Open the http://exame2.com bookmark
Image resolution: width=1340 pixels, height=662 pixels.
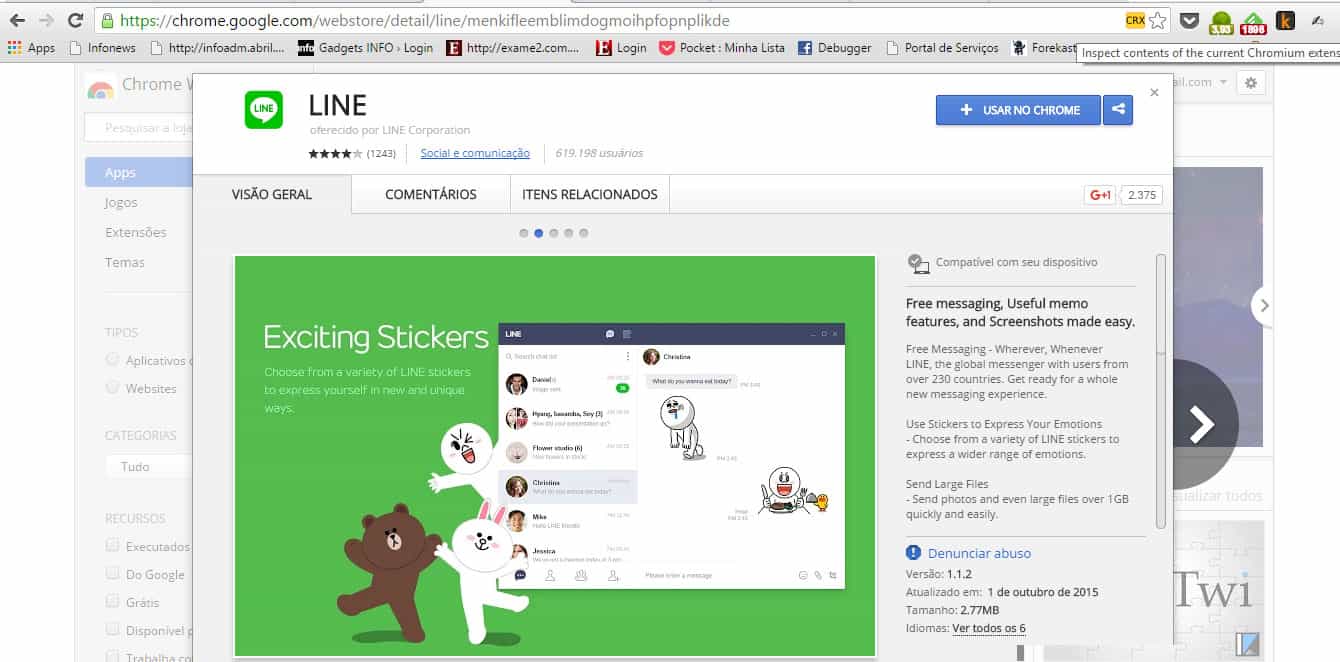click(x=513, y=47)
